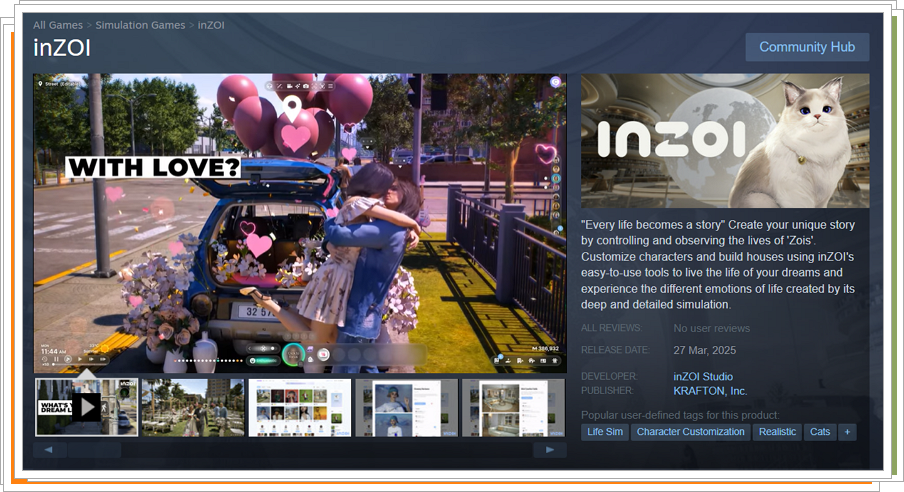This screenshot has width=904, height=492.
Task: Click the release date 27 Mar, 2025
Action: (705, 350)
